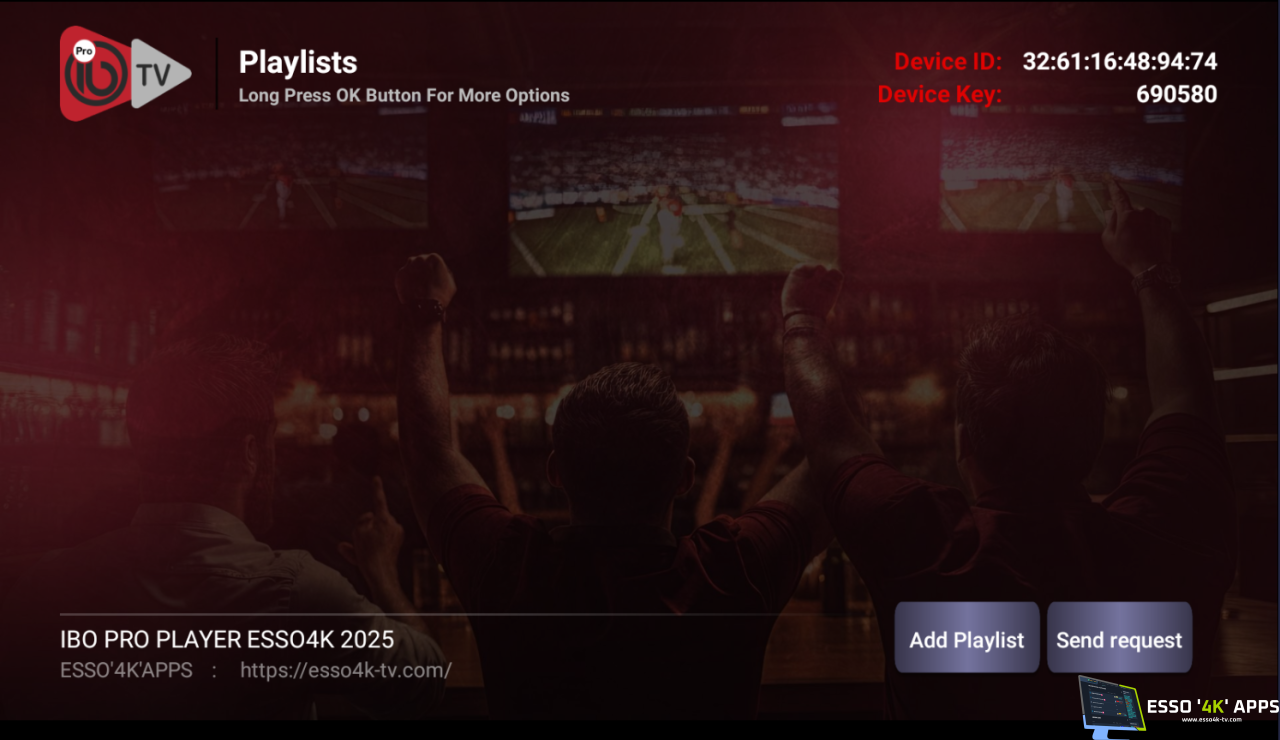Click the ESSO'4K'APPS playlist name label
The height and width of the screenshot is (740, 1280).
126,670
